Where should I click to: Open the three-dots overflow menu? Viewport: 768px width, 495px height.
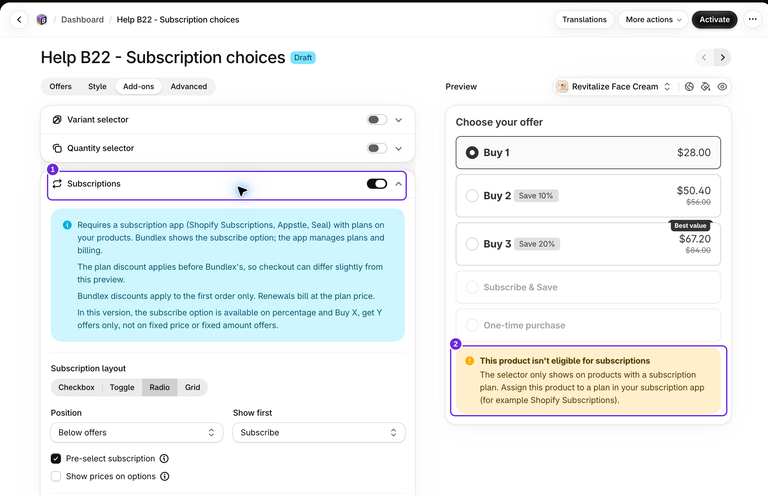(752, 20)
